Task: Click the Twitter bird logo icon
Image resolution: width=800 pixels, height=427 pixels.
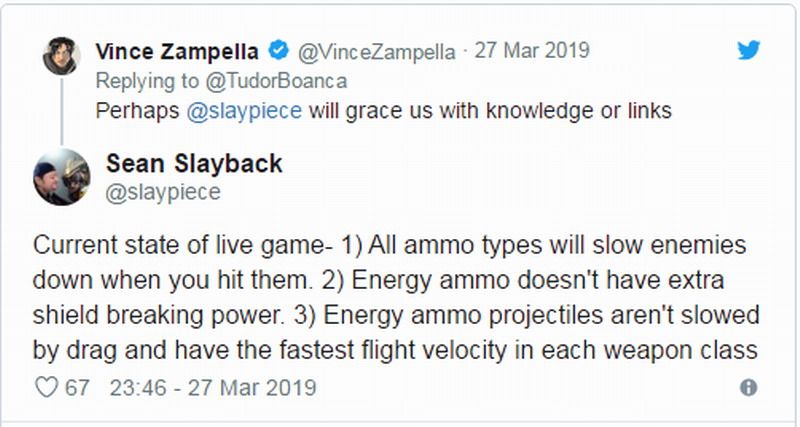Action: 749,49
